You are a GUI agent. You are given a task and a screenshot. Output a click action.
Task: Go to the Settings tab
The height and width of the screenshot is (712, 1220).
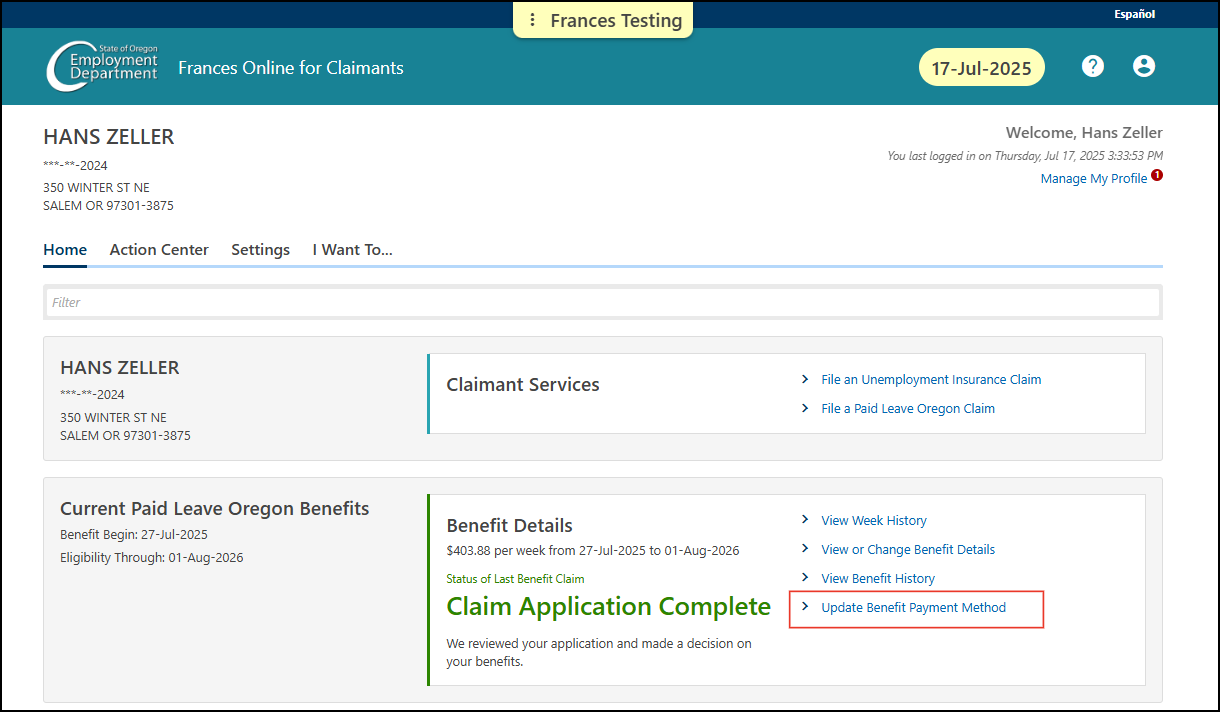260,250
